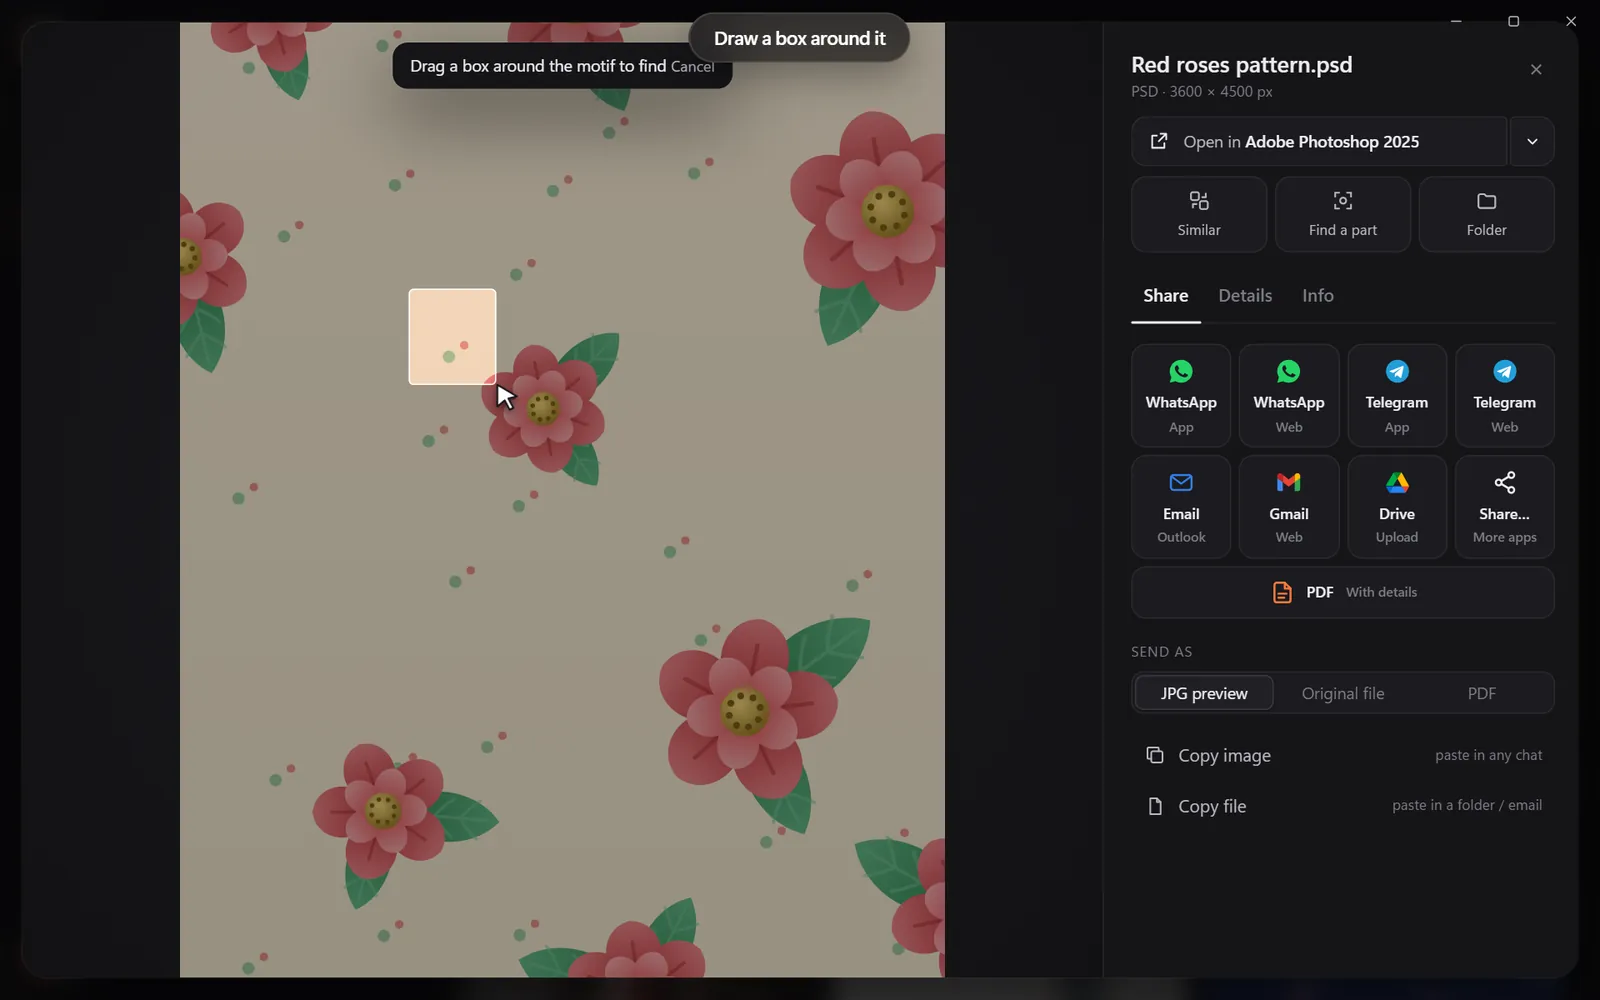Click the highlighted selection box on the pattern
This screenshot has height=1000, width=1600.
point(452,337)
